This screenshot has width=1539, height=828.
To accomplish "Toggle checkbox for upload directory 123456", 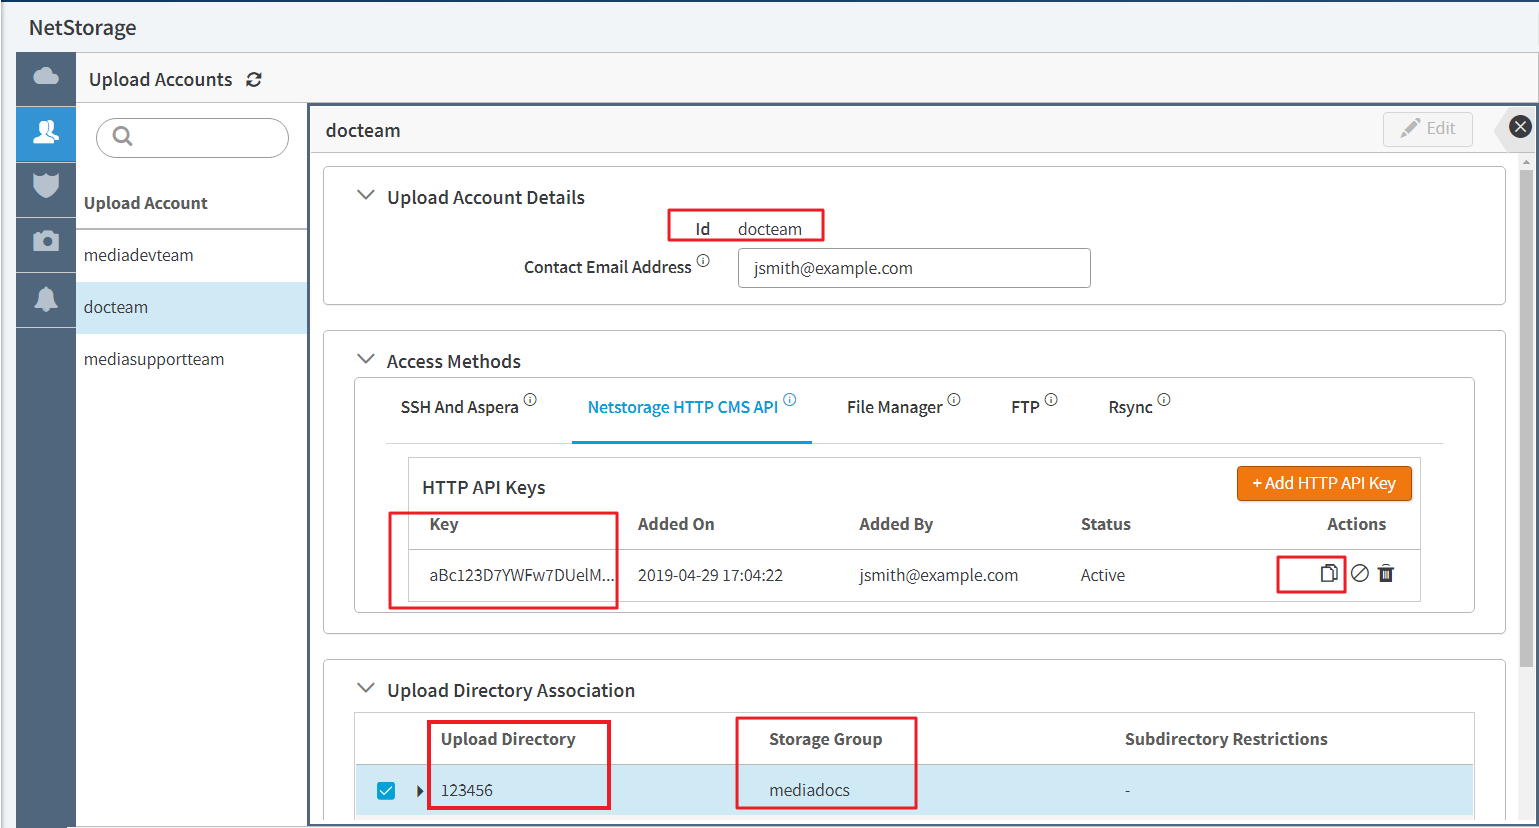I will tap(386, 791).
